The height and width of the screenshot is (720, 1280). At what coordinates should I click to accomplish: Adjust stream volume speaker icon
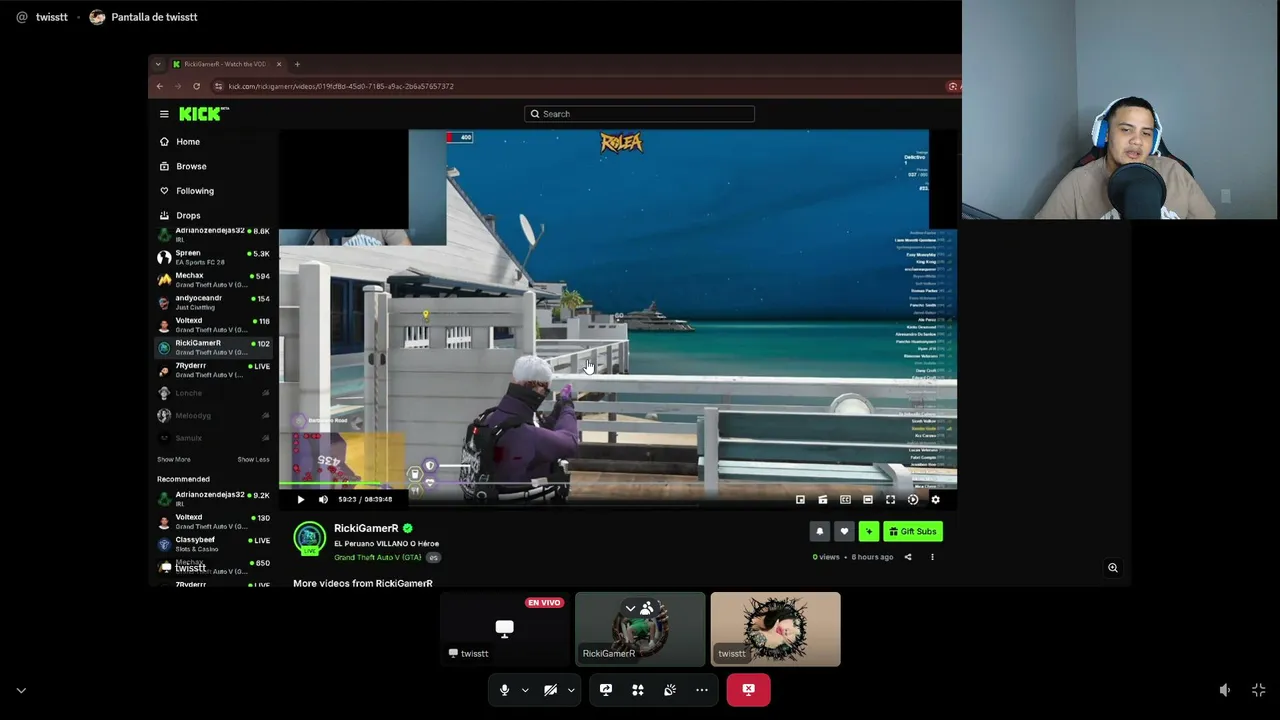tap(1225, 690)
